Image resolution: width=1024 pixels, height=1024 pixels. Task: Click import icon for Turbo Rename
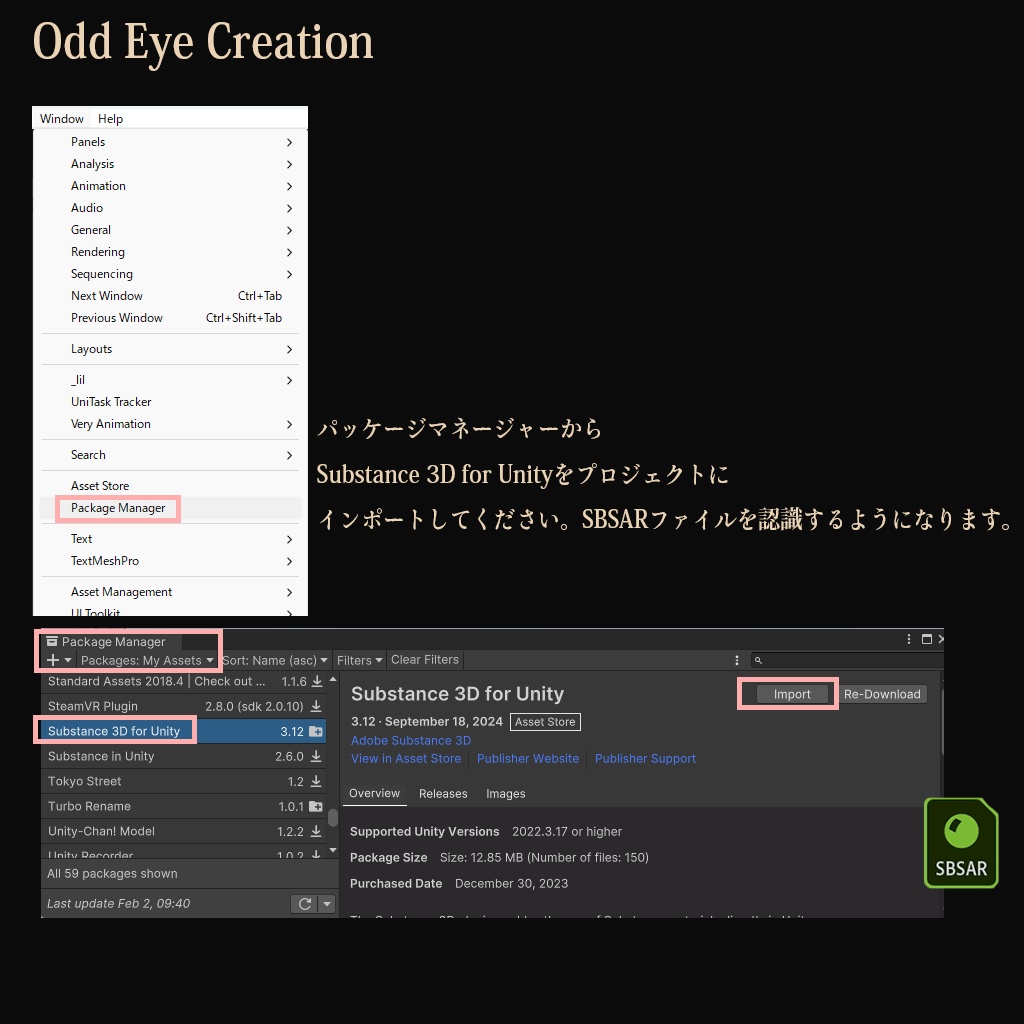point(315,807)
